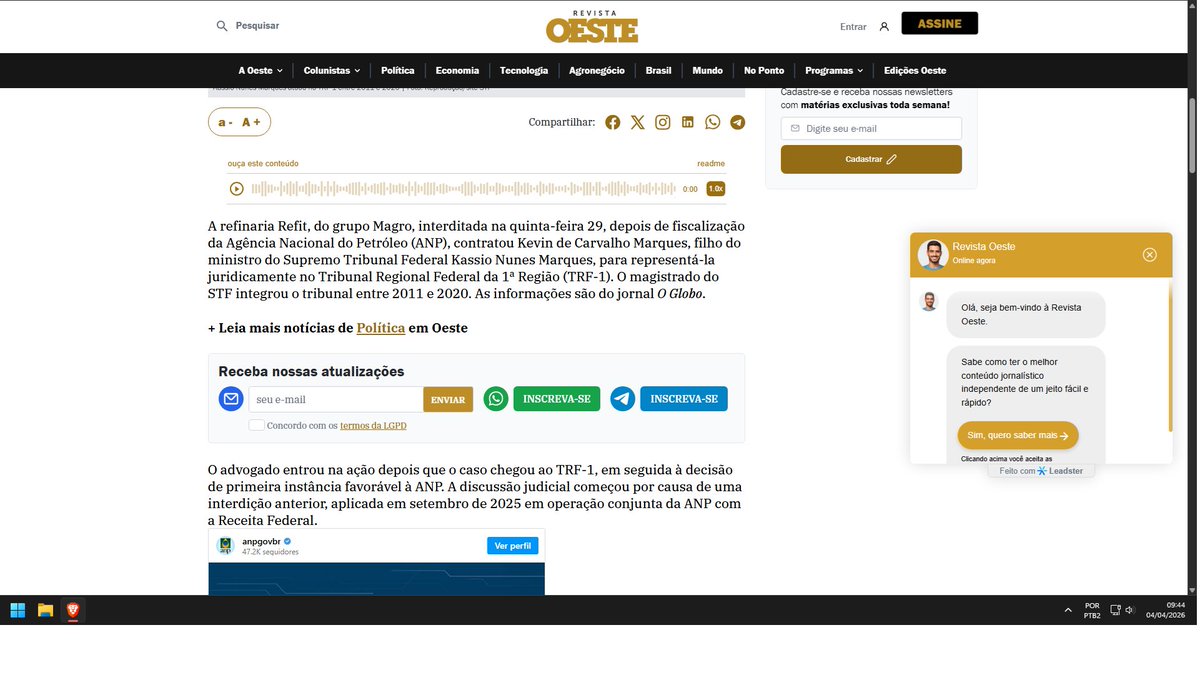Seek within the audio waveform
The height and width of the screenshot is (675, 1200).
(x=463, y=188)
